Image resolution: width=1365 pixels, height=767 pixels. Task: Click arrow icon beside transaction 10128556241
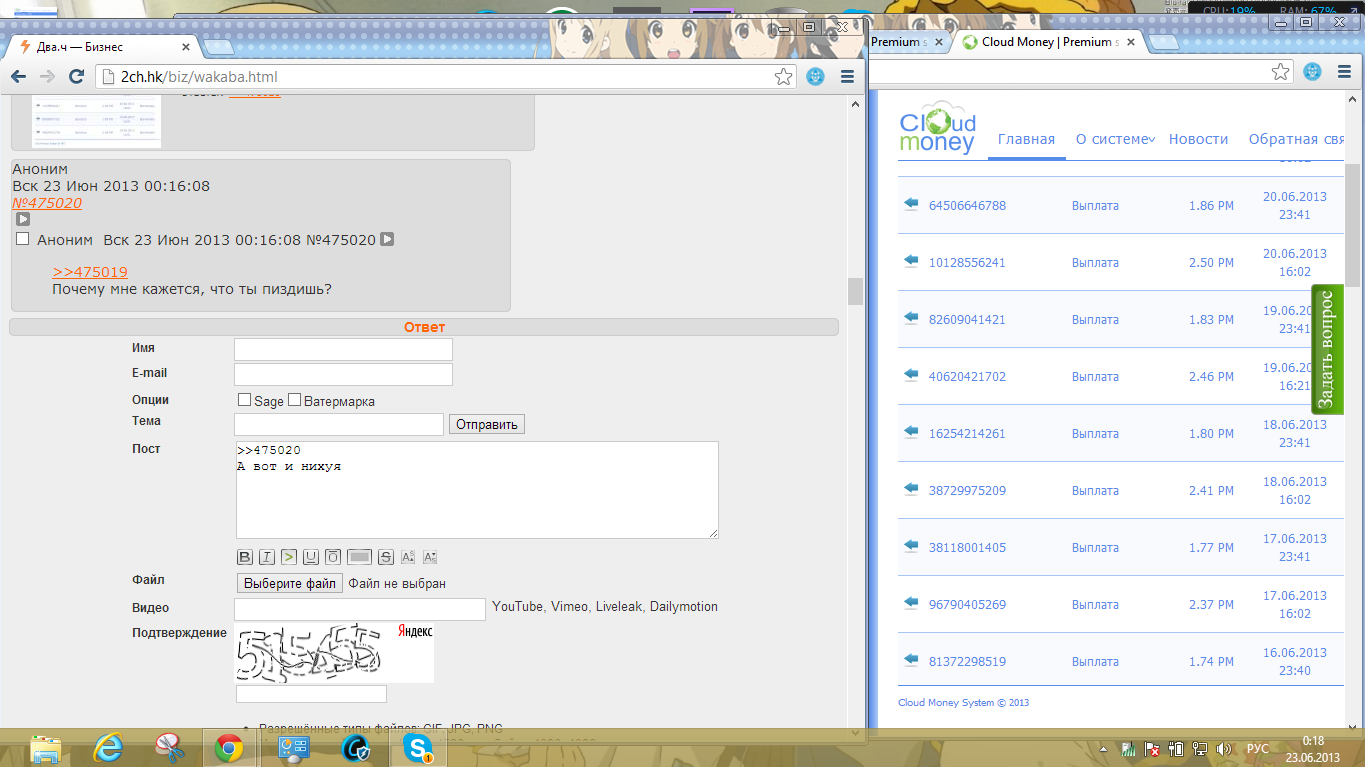[x=910, y=261]
